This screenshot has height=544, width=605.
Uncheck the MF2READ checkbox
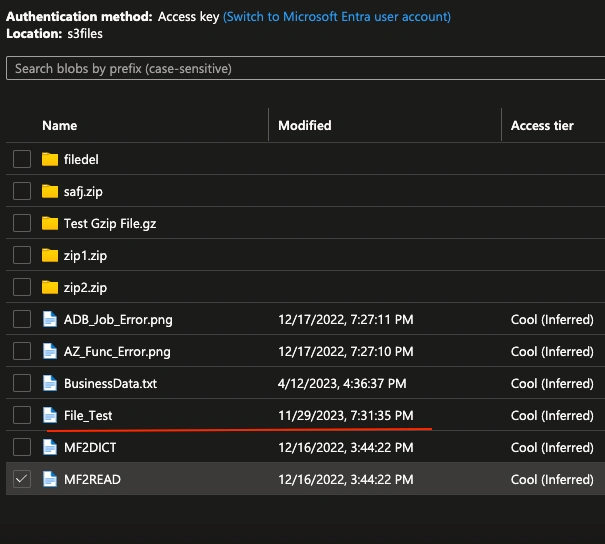[22, 479]
